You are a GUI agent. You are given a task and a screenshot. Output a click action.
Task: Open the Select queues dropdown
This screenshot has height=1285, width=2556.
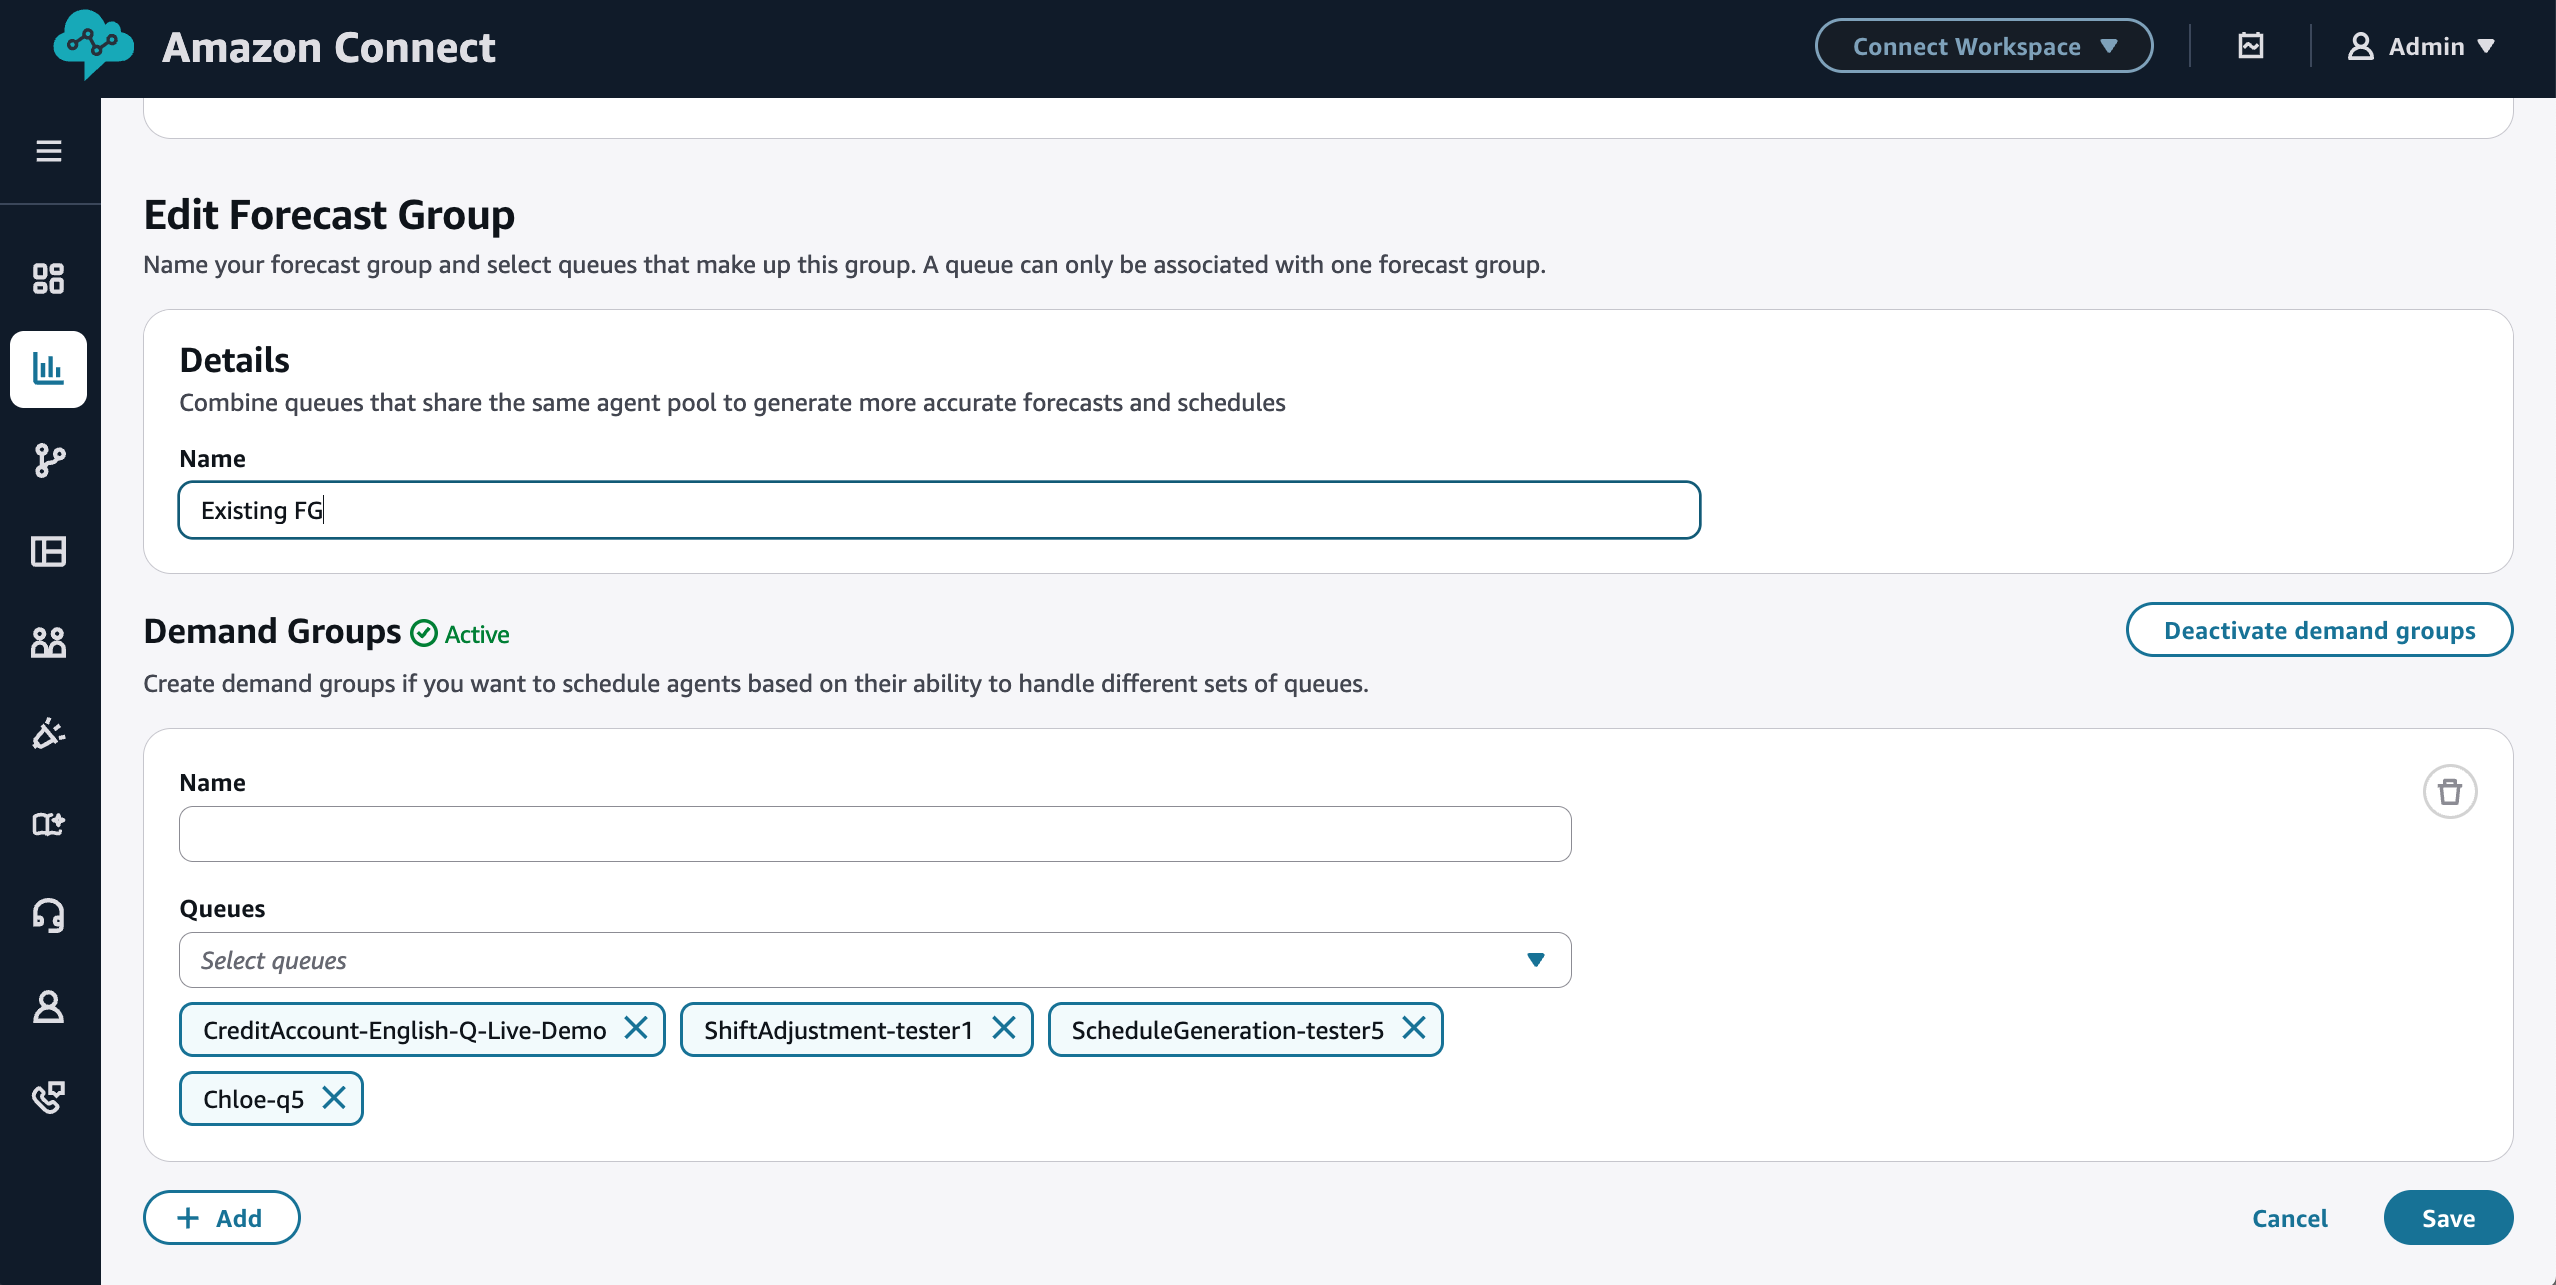tap(875, 960)
